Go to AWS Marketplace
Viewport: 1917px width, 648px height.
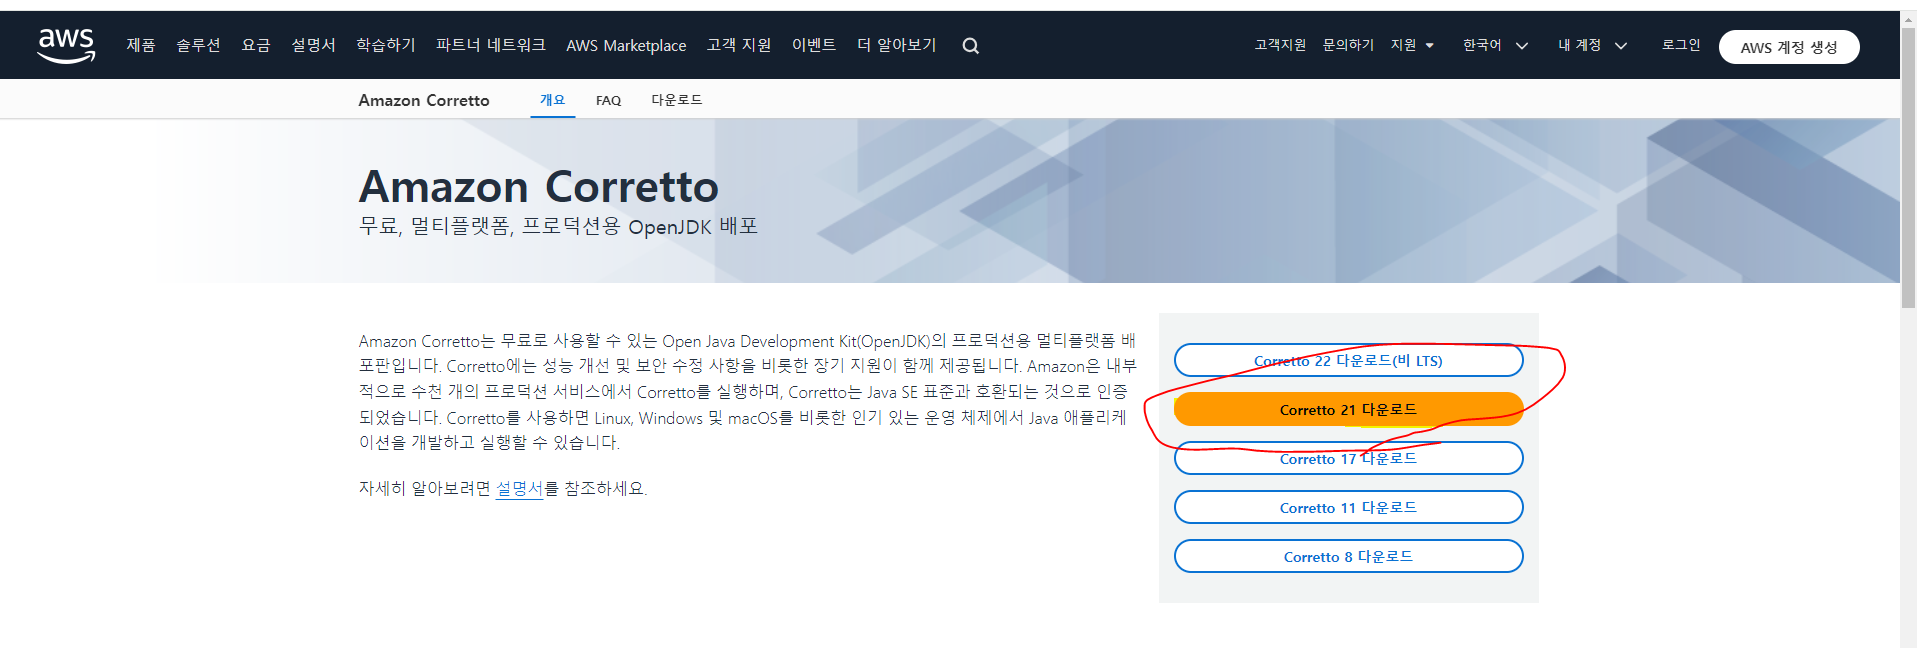(x=626, y=46)
